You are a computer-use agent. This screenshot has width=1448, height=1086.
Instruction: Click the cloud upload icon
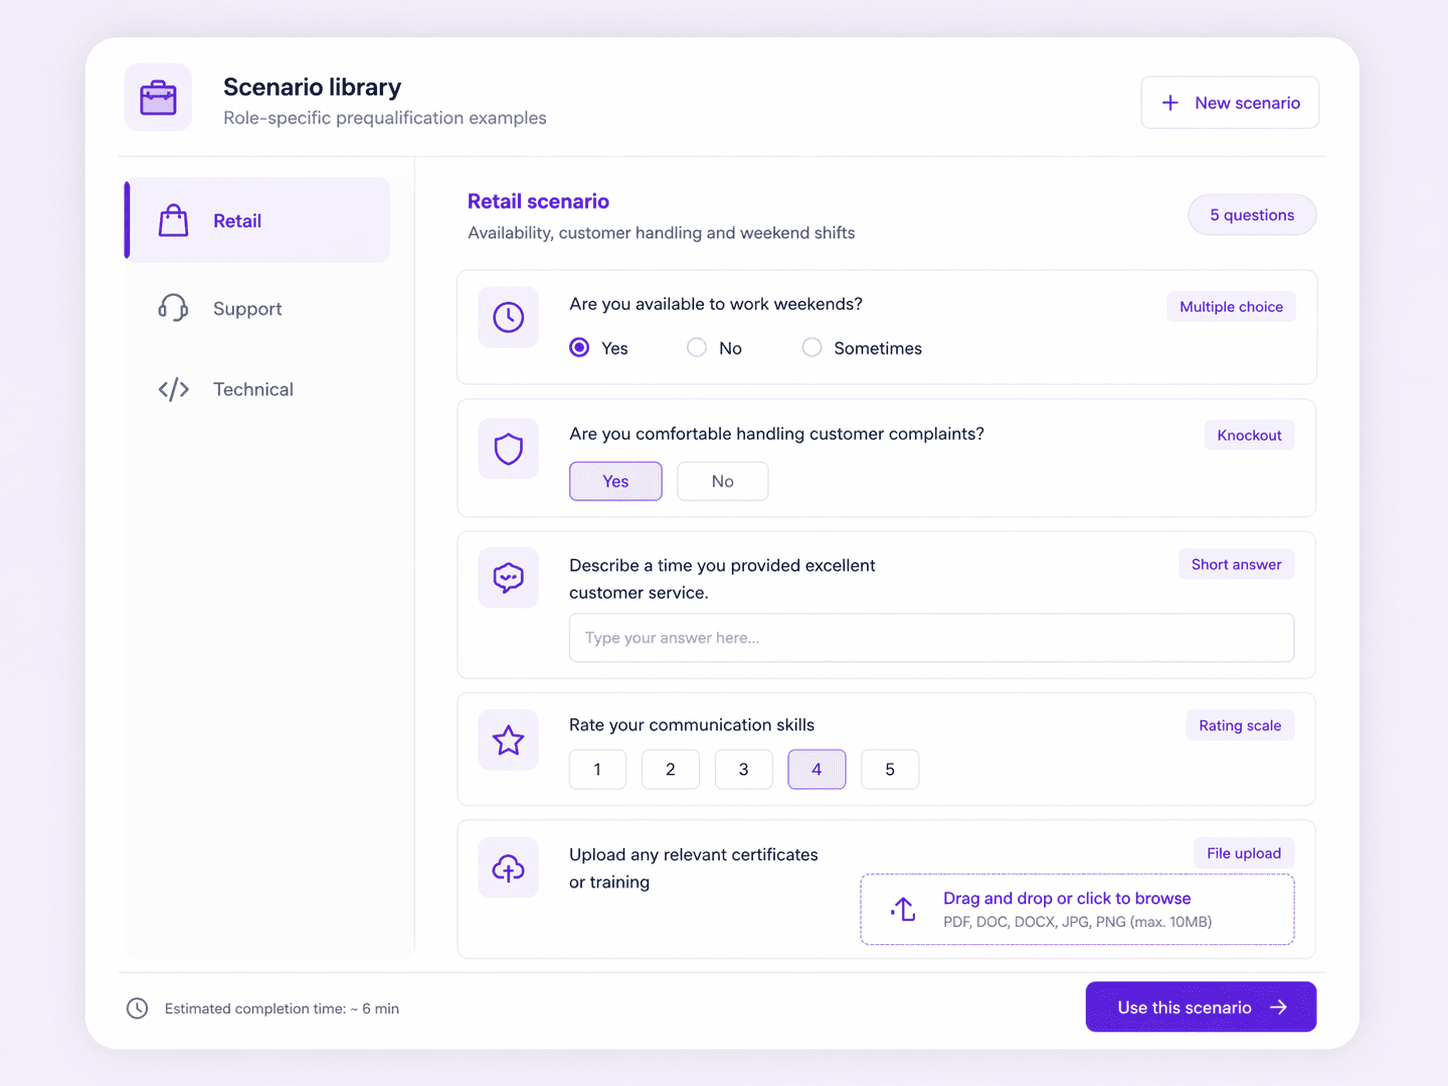tap(508, 868)
